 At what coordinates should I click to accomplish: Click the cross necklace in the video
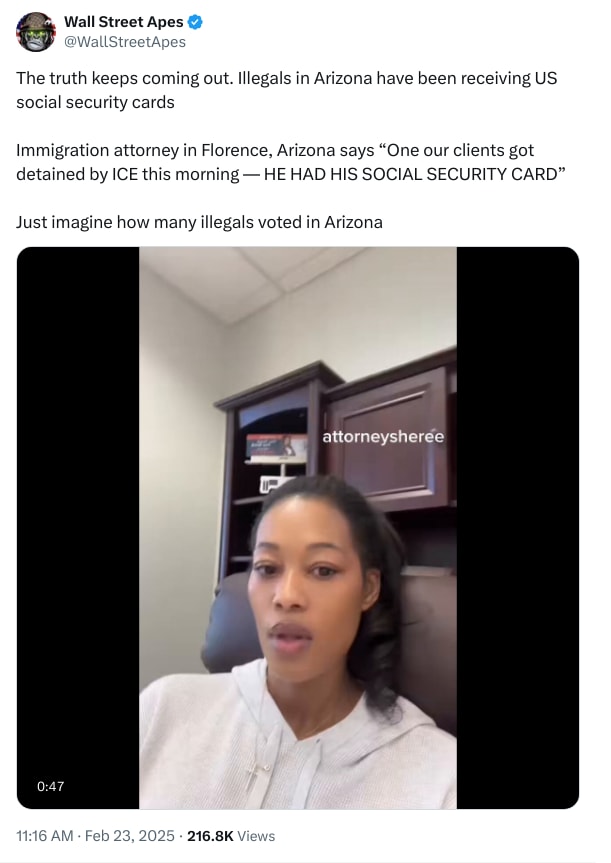252,775
